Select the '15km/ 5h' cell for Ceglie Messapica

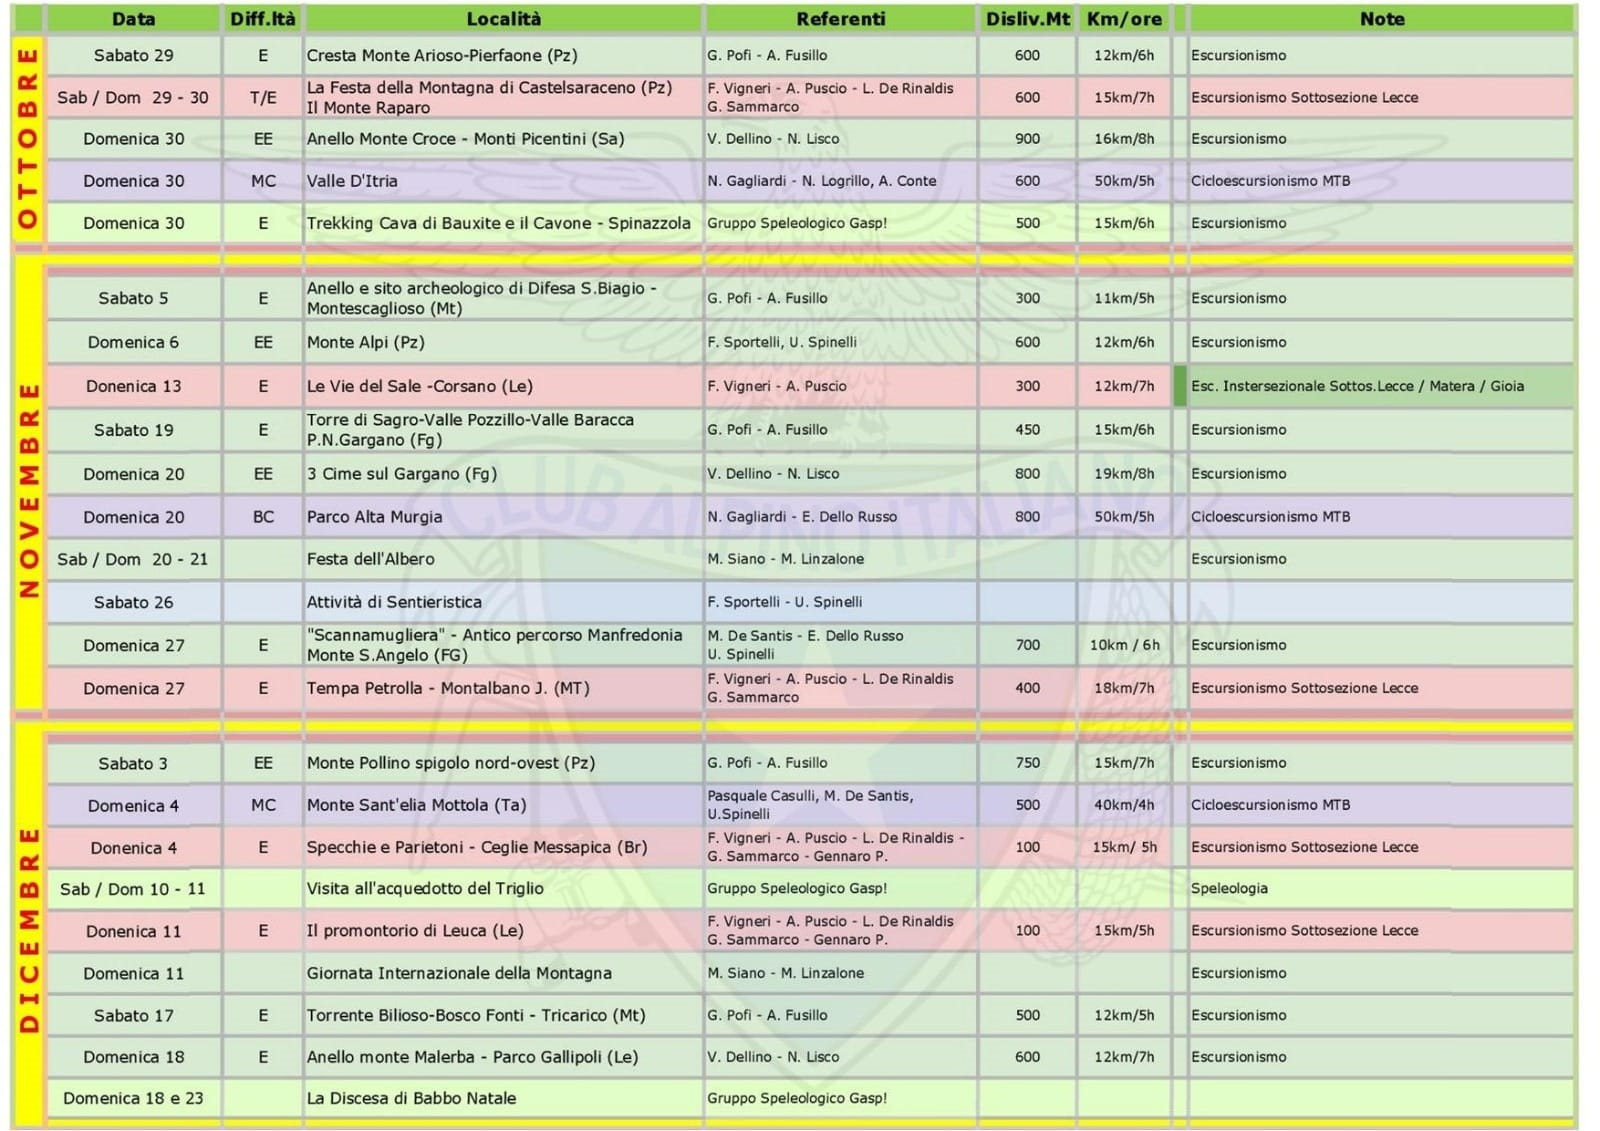pos(1124,847)
